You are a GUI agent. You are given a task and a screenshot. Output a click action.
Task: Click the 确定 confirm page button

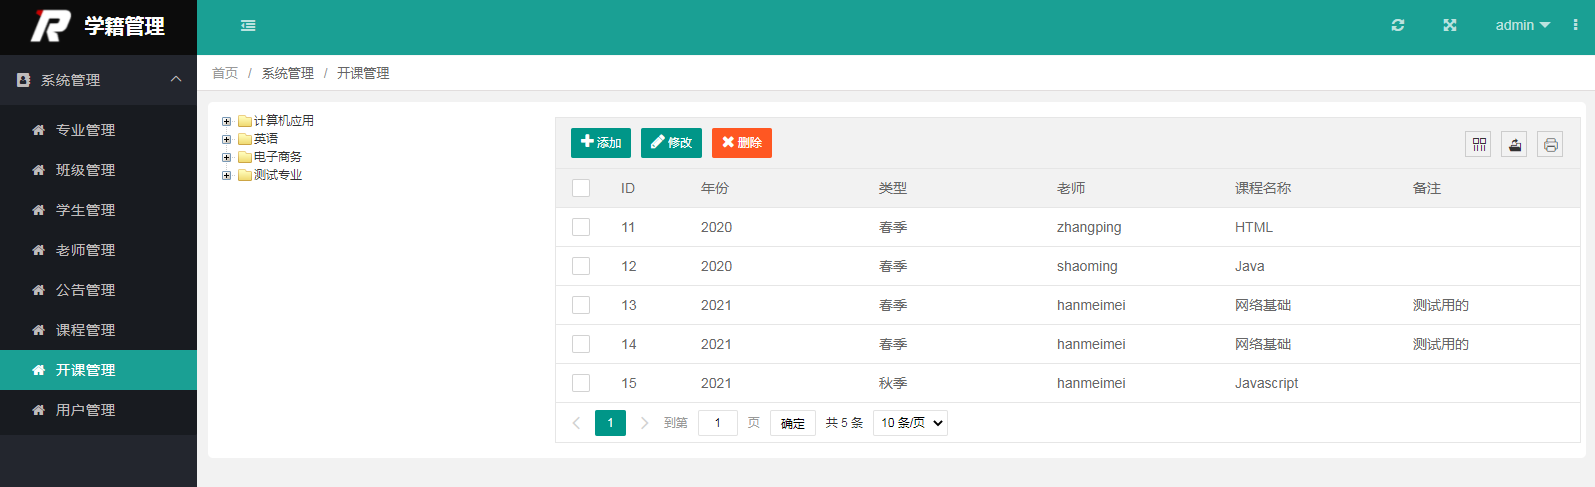(x=793, y=423)
